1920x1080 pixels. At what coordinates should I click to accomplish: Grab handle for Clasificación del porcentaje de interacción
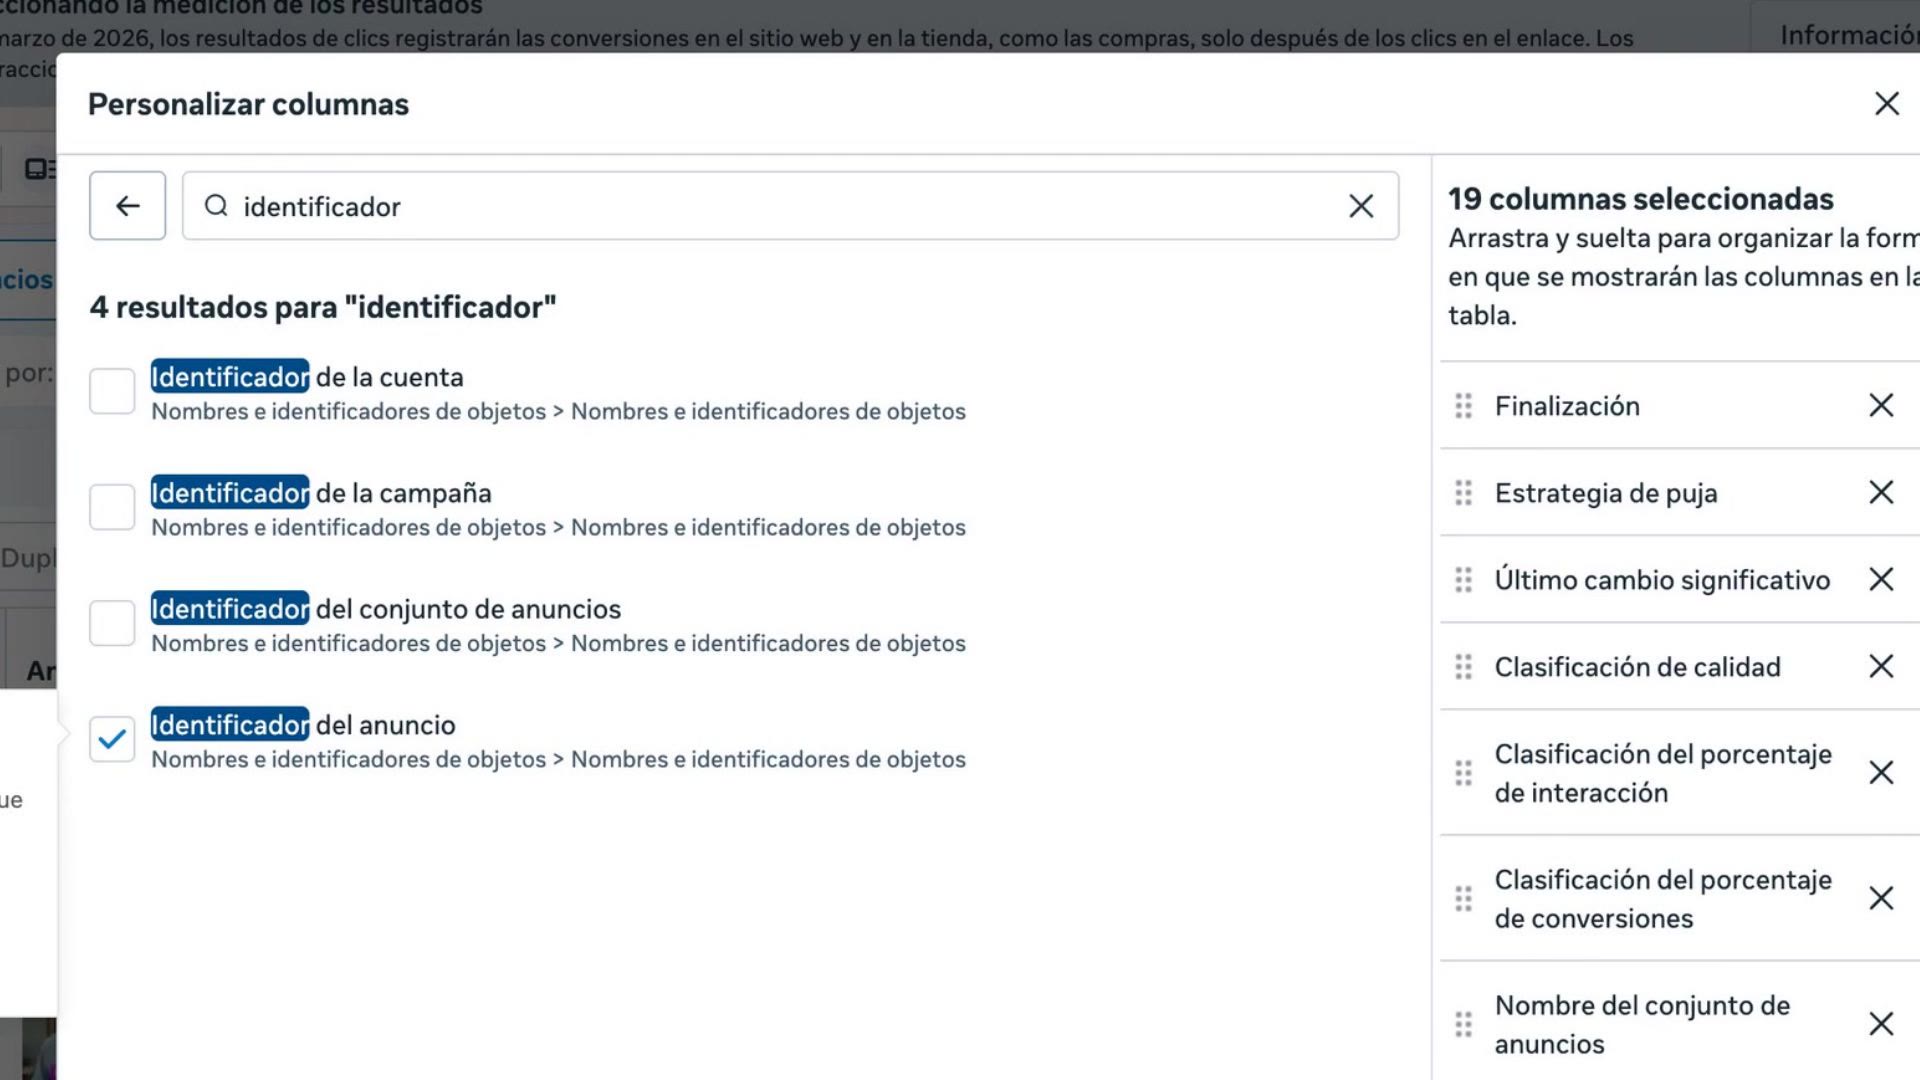[1463, 772]
